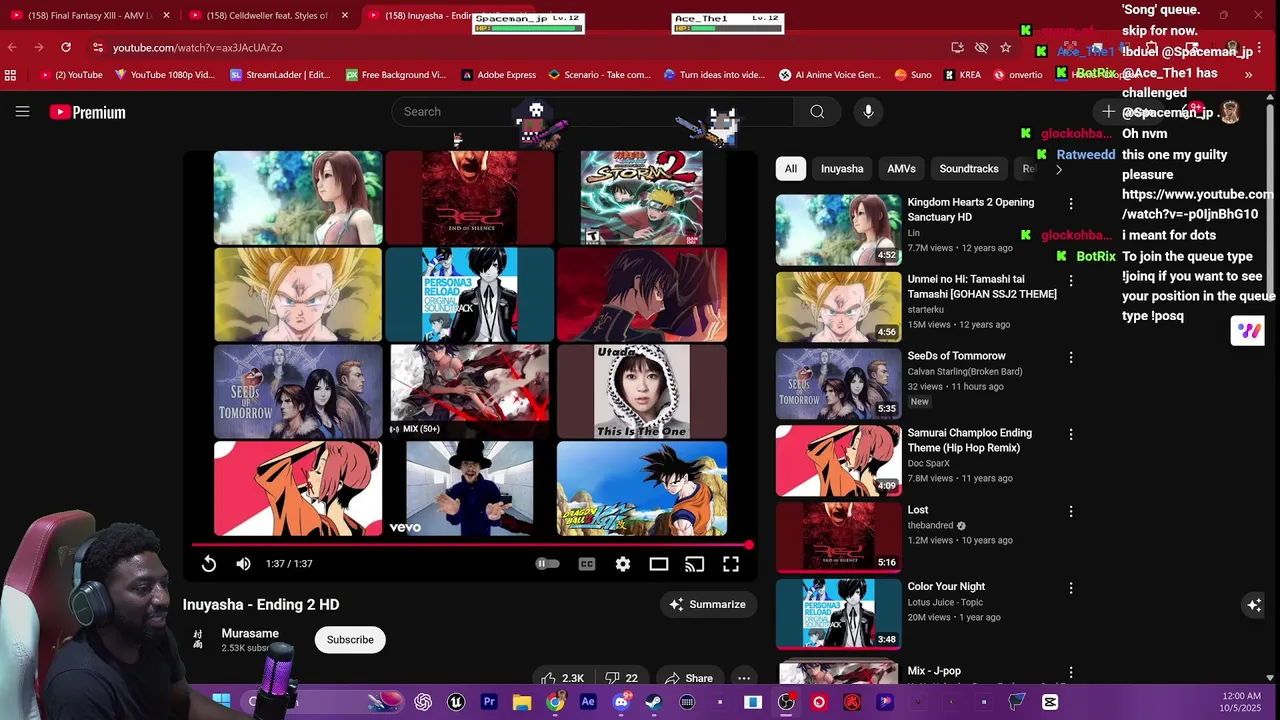
Task: Open the YouTube guide hamburger menu
Action: (22, 112)
